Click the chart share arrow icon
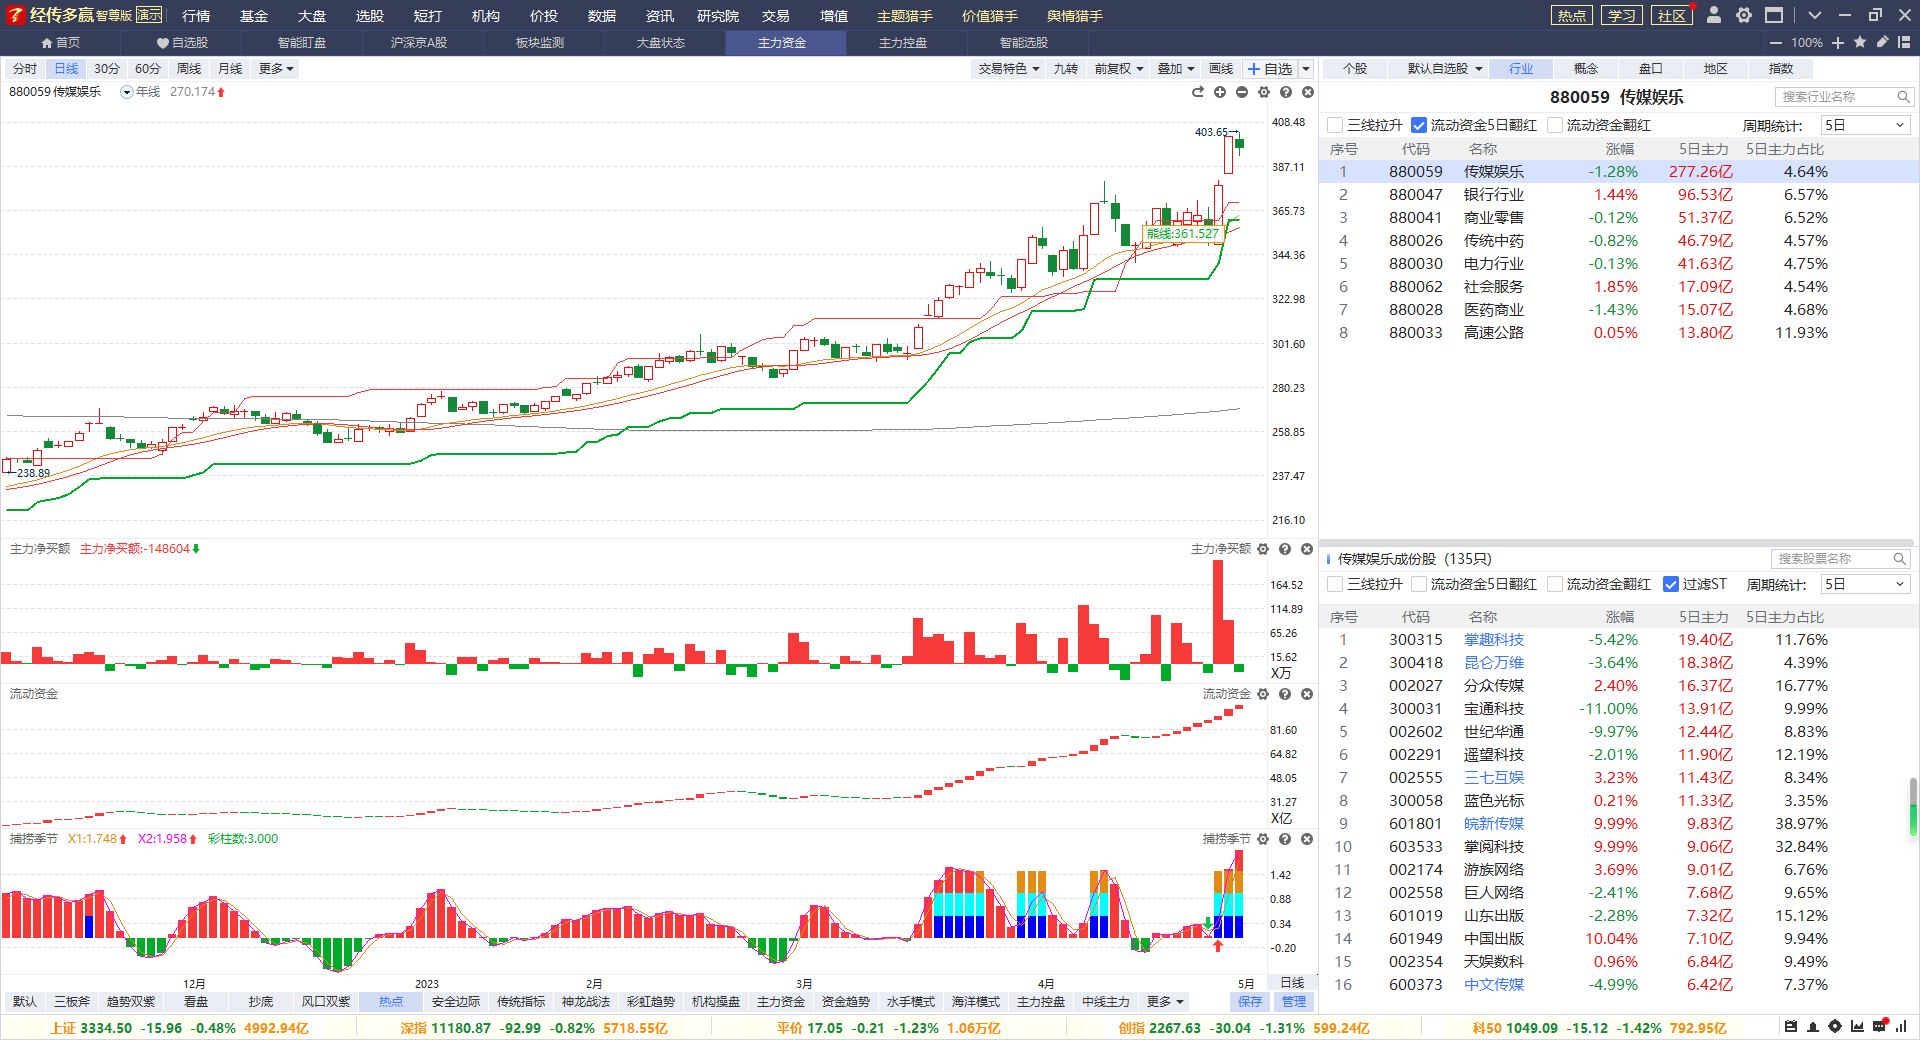Viewport: 1920px width, 1040px height. click(x=1198, y=92)
